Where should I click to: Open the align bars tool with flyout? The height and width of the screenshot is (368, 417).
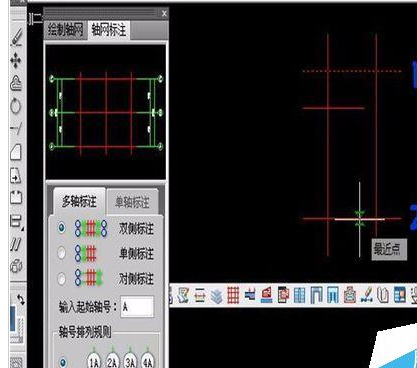pyautogui.click(x=16, y=221)
